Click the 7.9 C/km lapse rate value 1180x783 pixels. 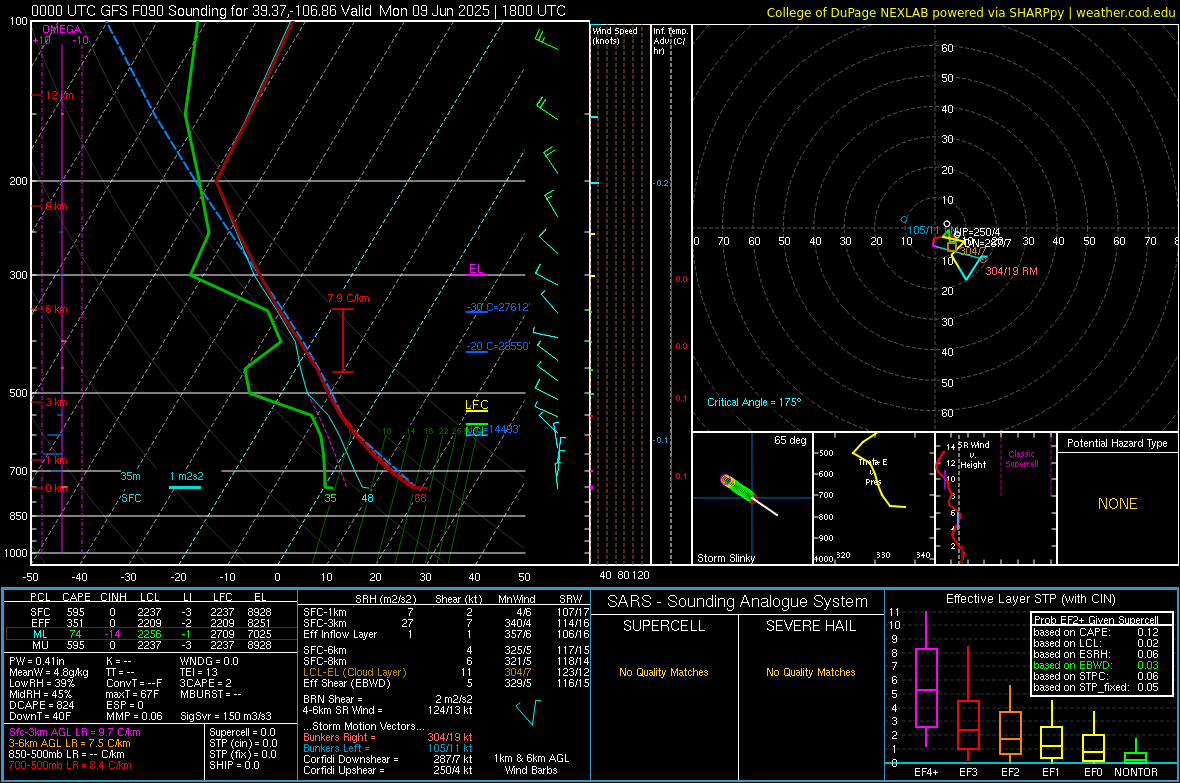(x=348, y=298)
